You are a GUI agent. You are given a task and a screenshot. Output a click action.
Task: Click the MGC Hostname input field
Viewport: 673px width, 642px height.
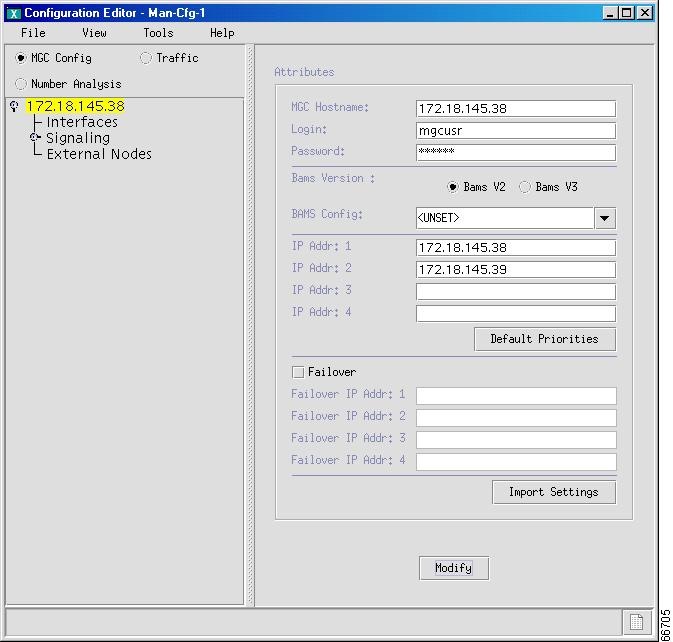[515, 109]
